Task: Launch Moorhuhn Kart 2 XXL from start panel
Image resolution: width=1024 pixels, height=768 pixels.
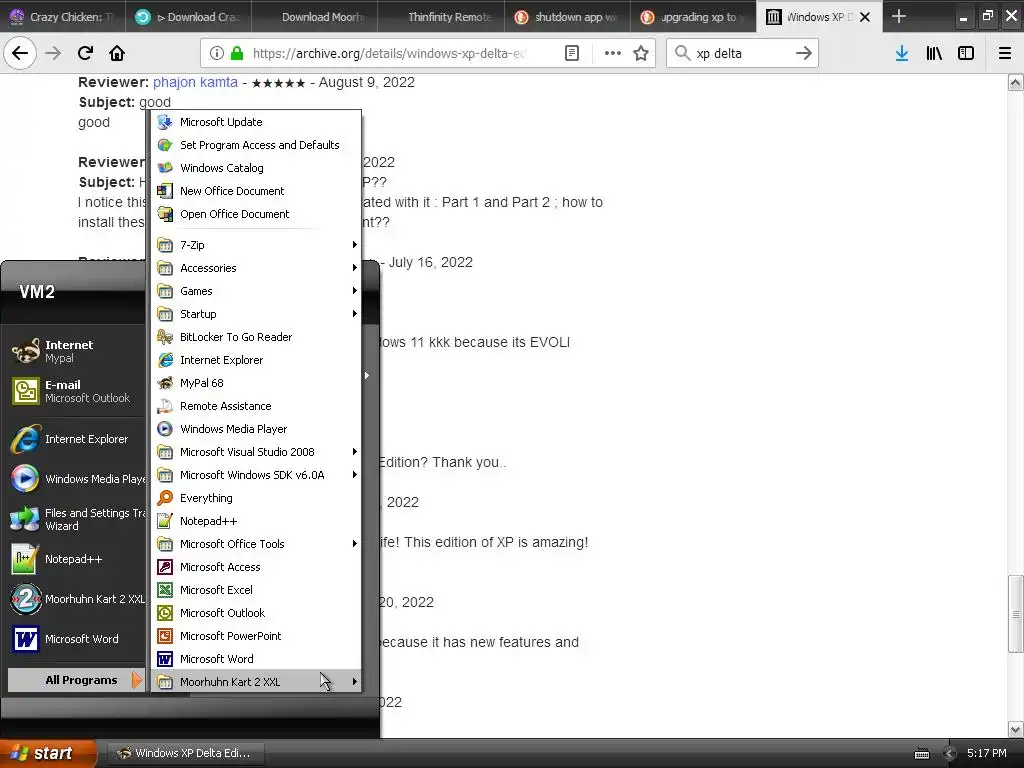Action: [76, 599]
